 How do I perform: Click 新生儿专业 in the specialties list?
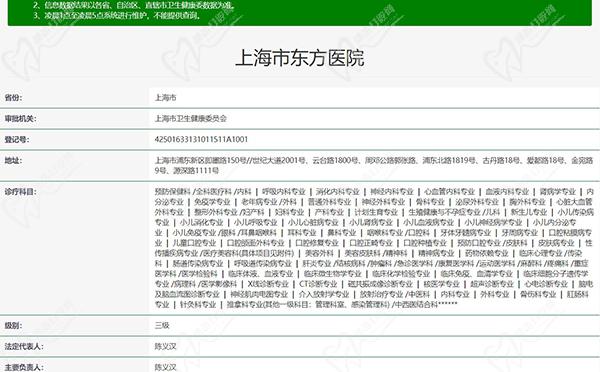(x=529, y=212)
